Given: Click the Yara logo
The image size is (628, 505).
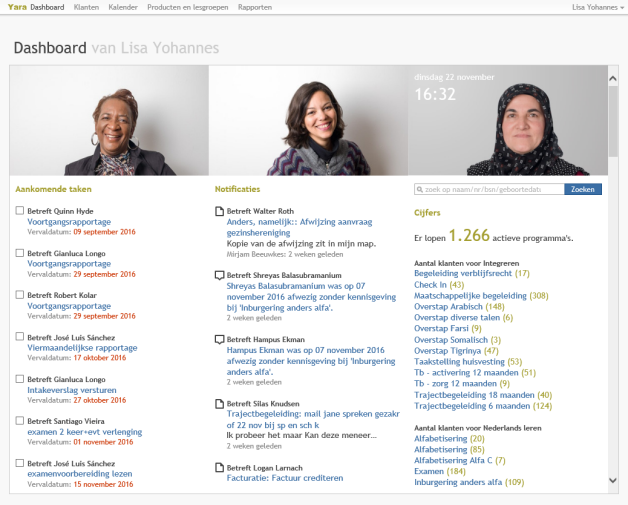Looking at the screenshot, I should (x=17, y=7).
